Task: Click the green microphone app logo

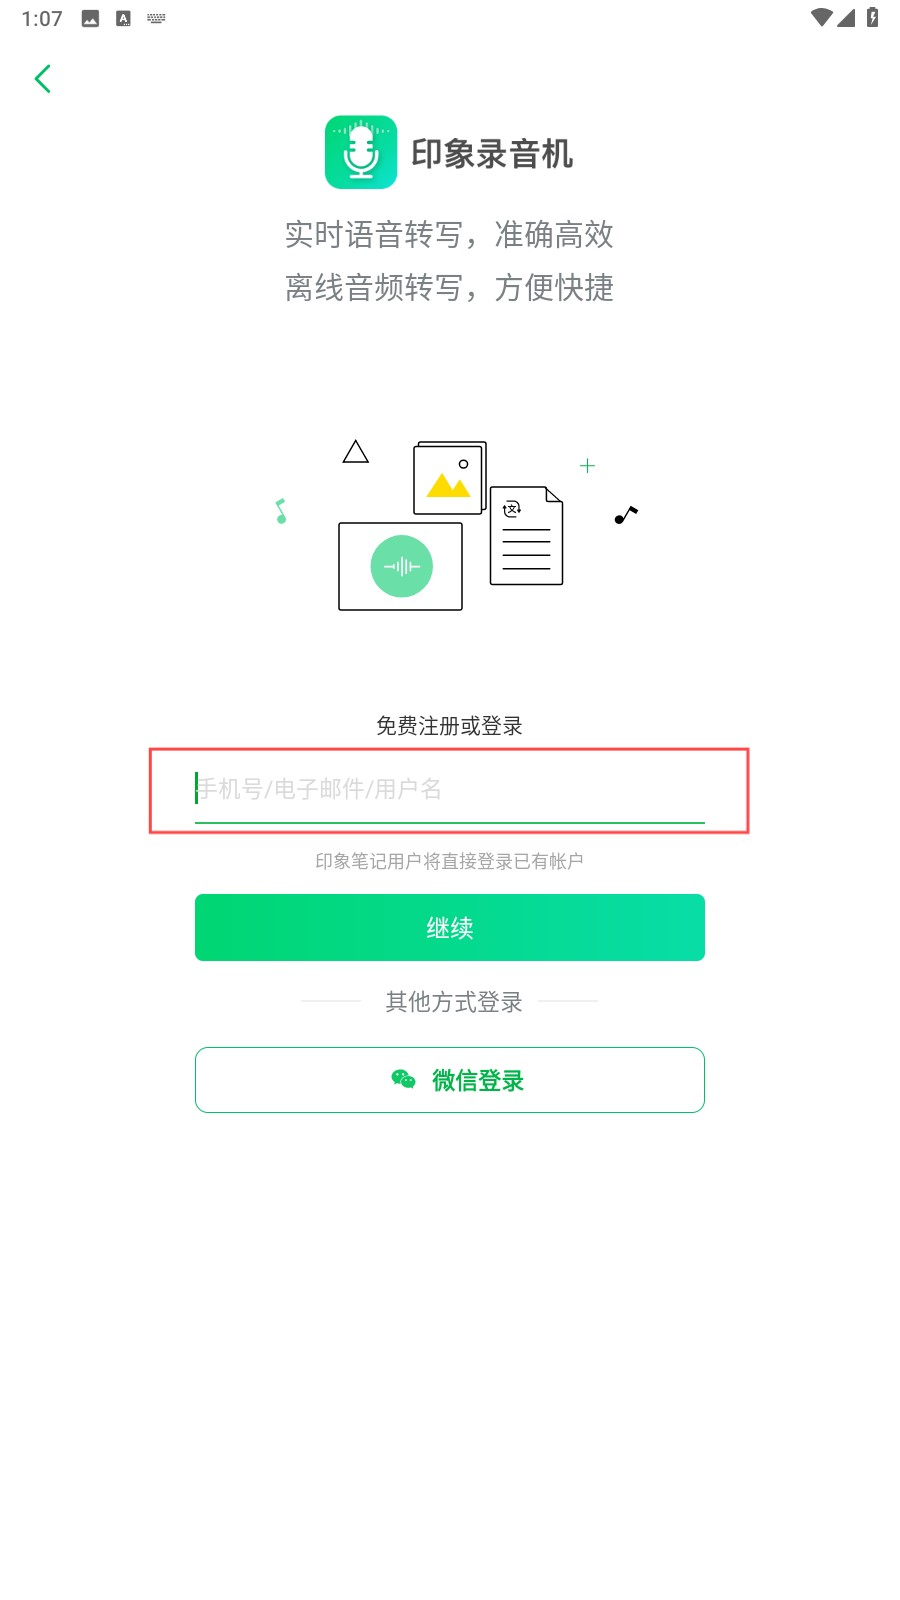Action: [361, 152]
